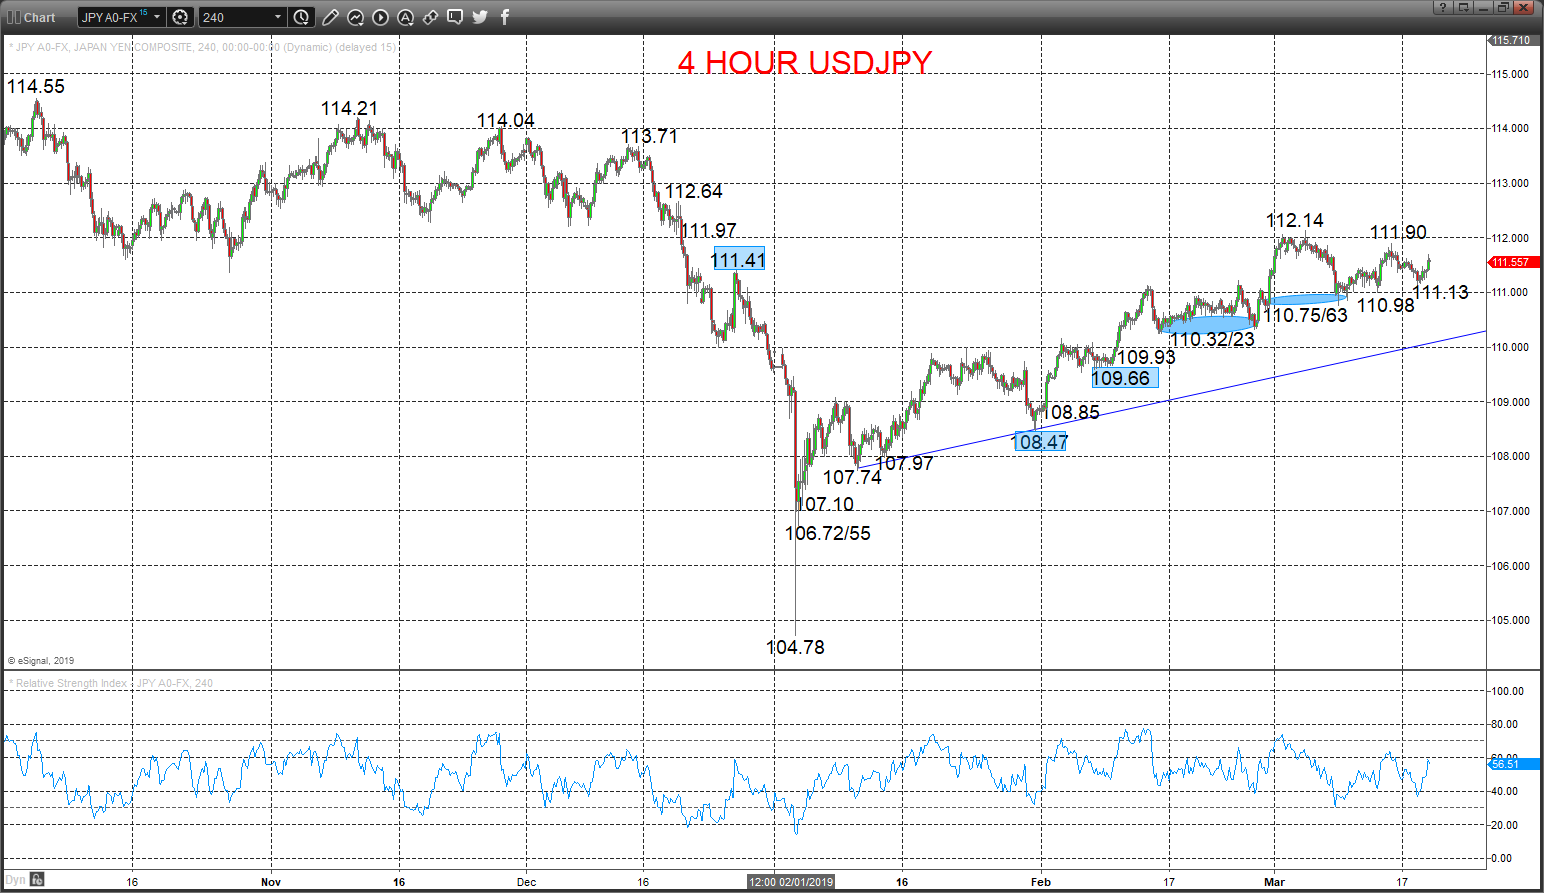Click the 110.75/63 support annotation
This screenshot has height=893, width=1544.
click(x=1305, y=315)
